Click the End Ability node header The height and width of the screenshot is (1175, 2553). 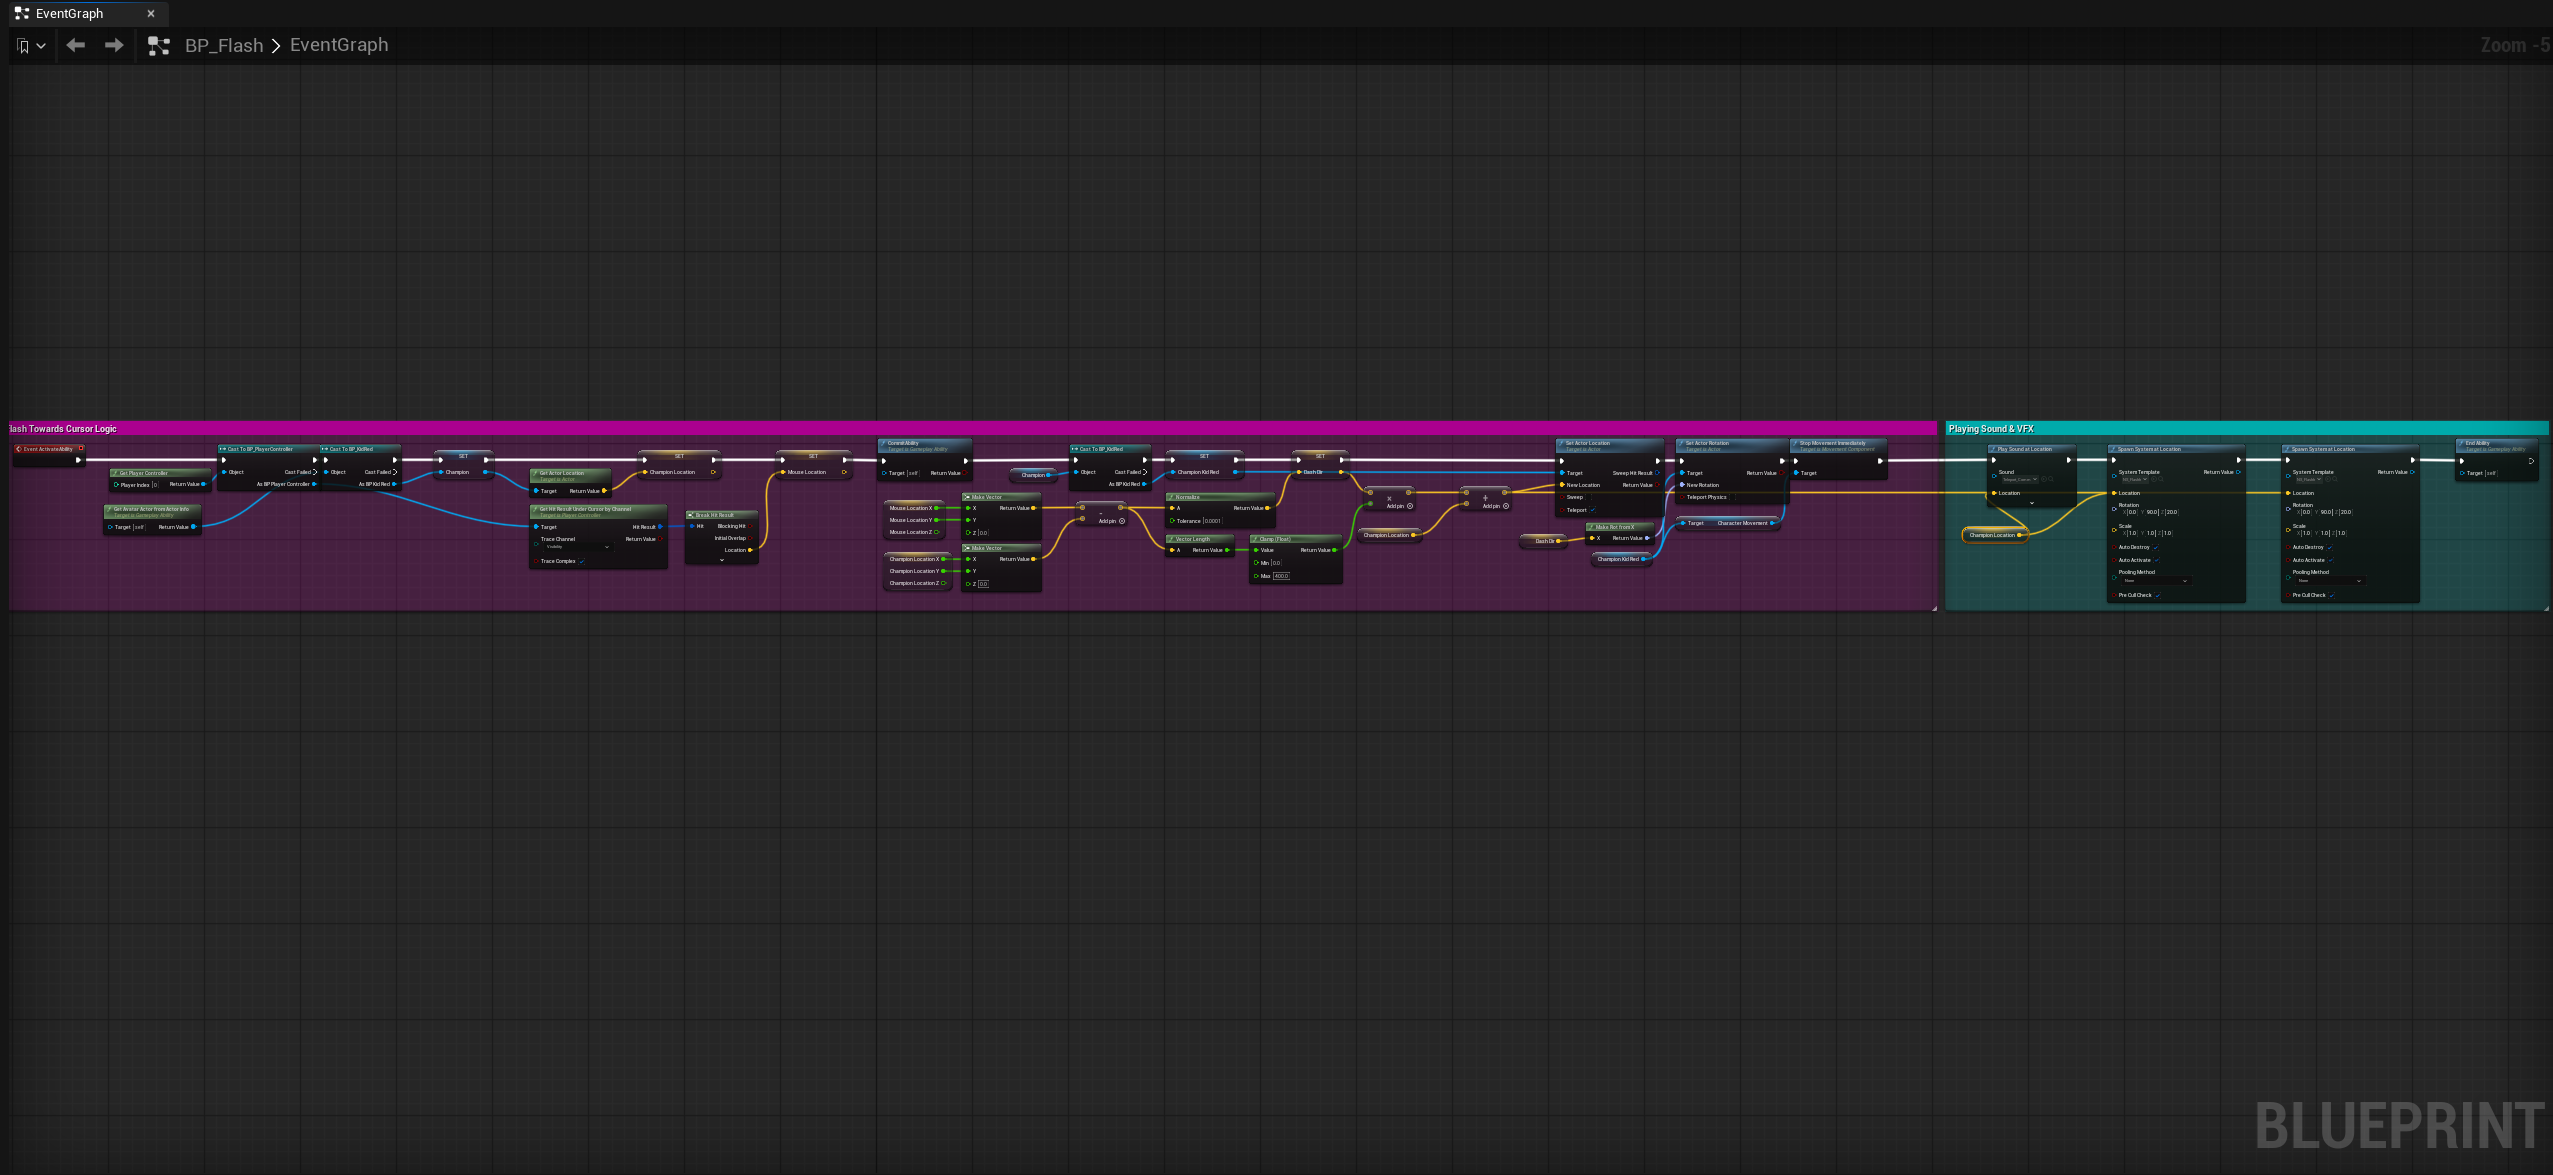click(x=2496, y=445)
